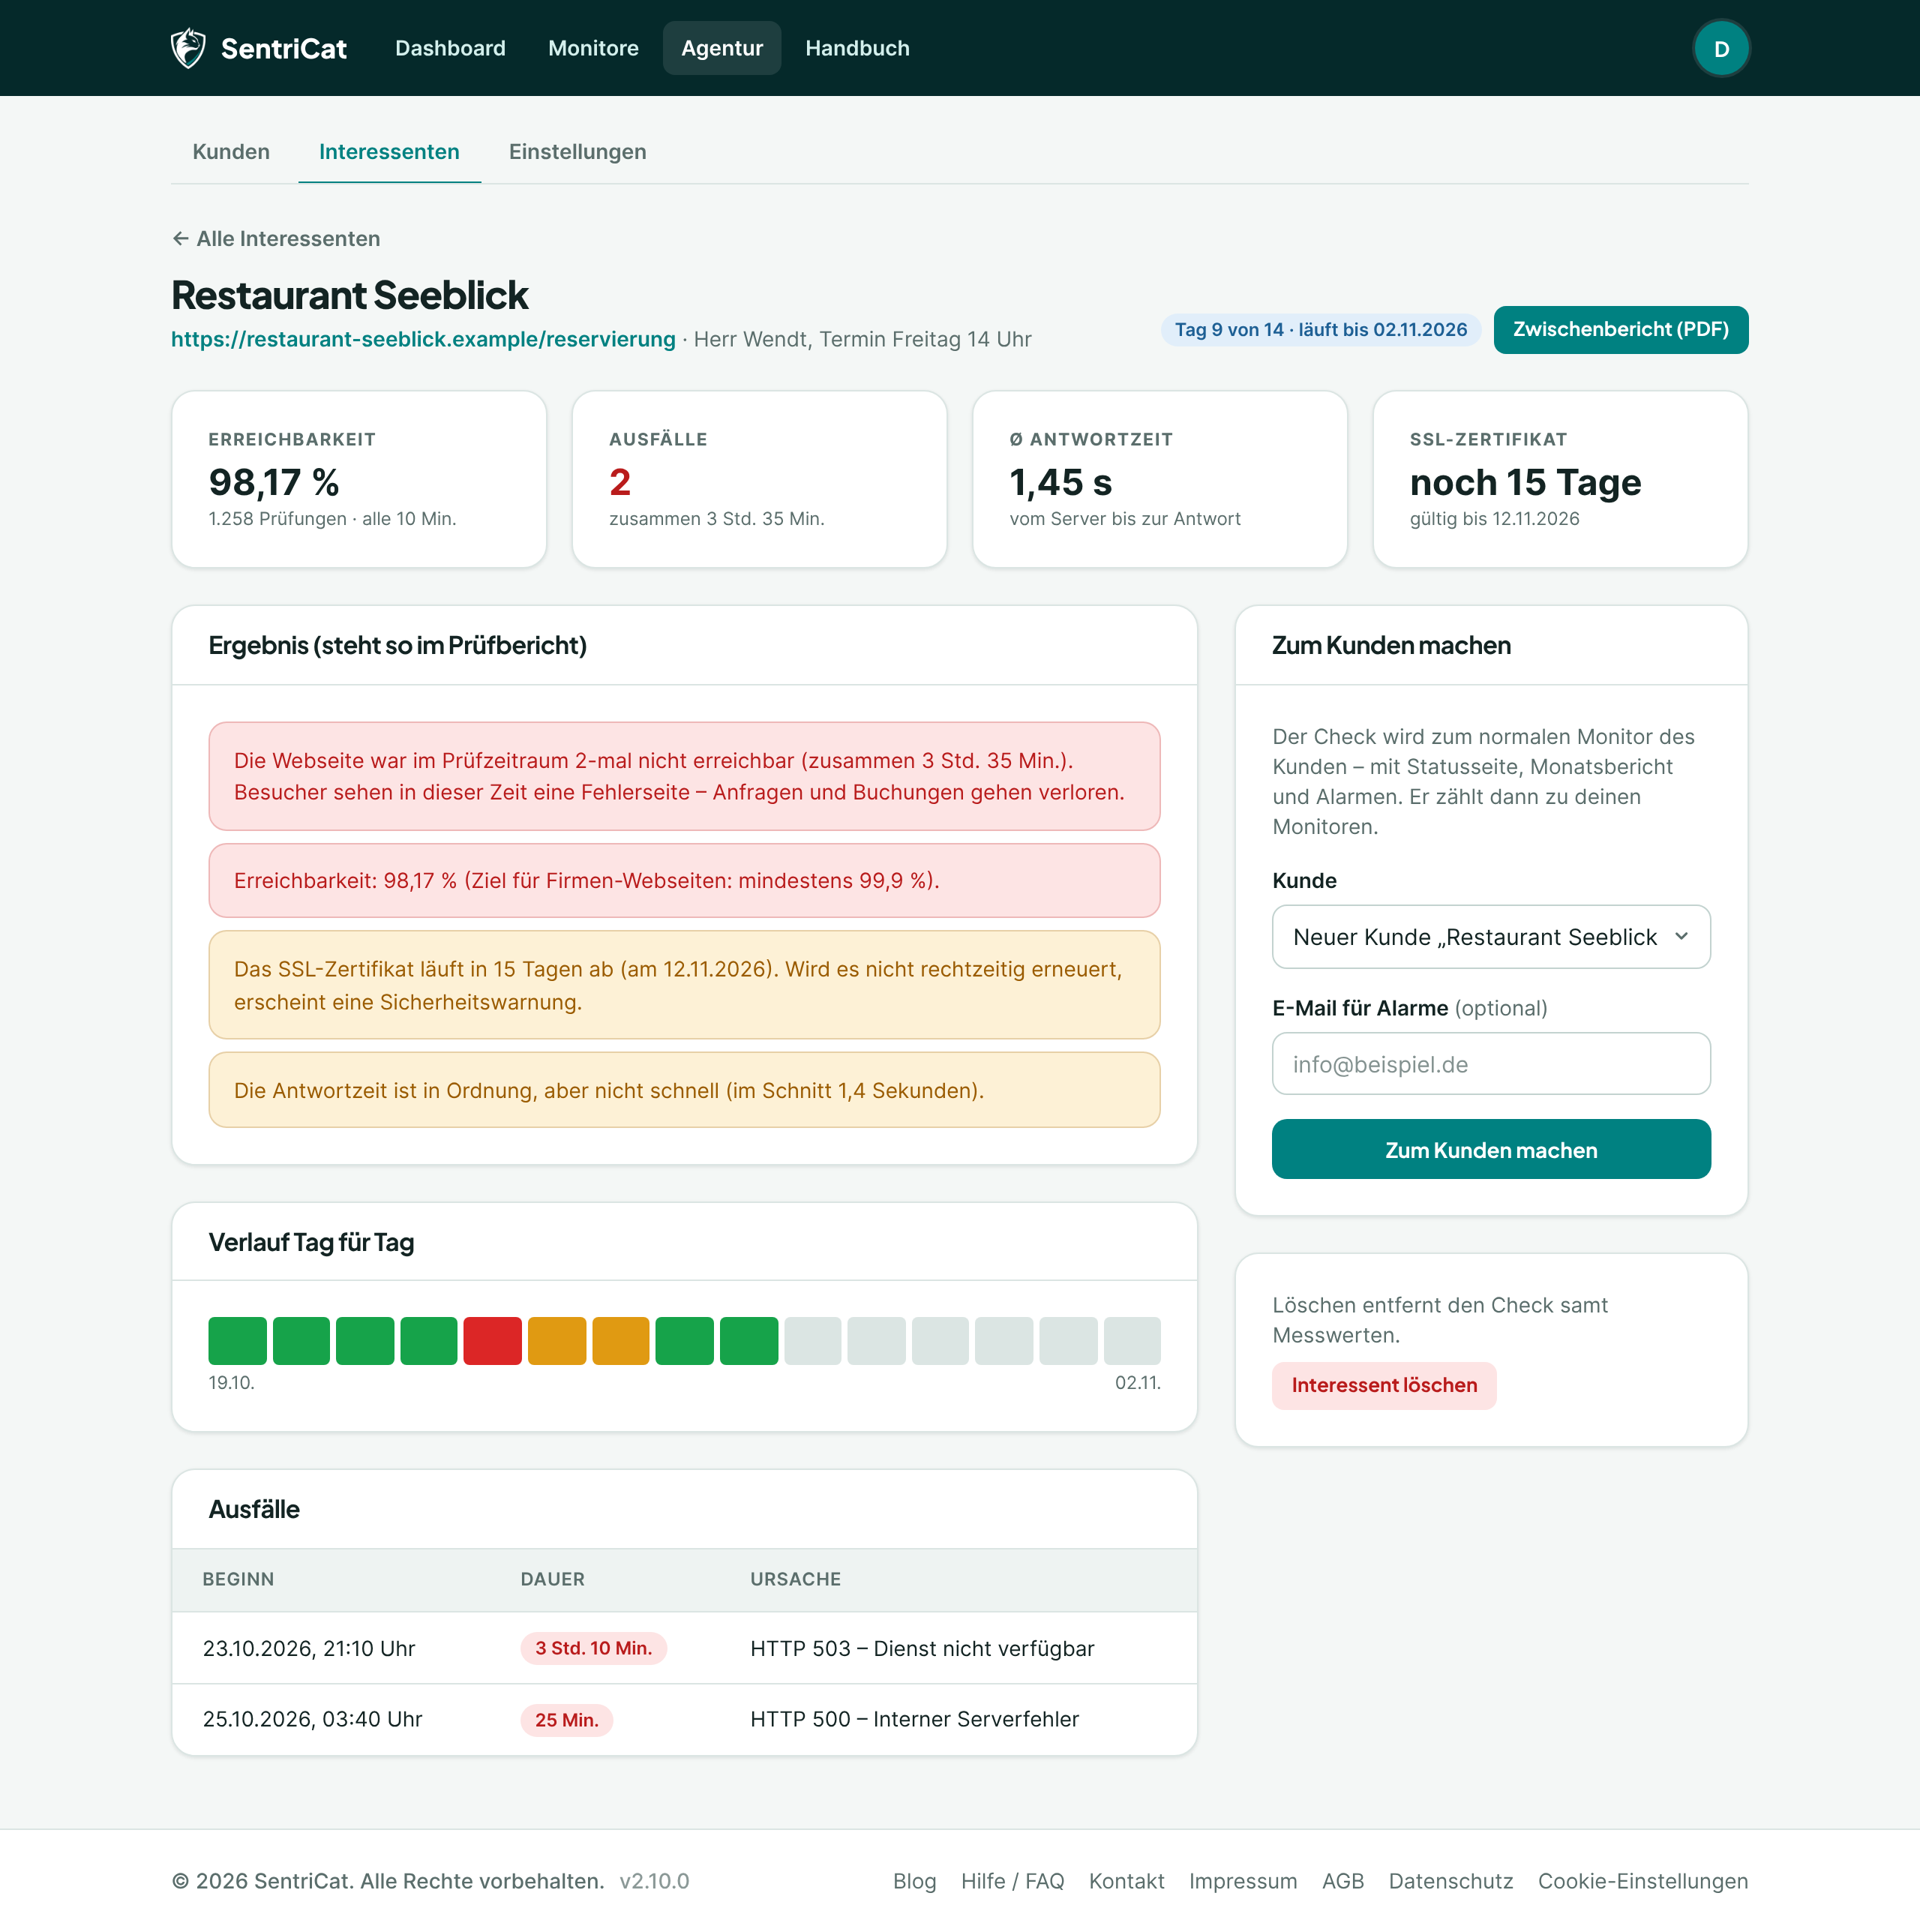The image size is (1920, 1932).
Task: Click "HTTP 503 – Dienst nicht verfügbar" cell
Action: click(x=922, y=1649)
